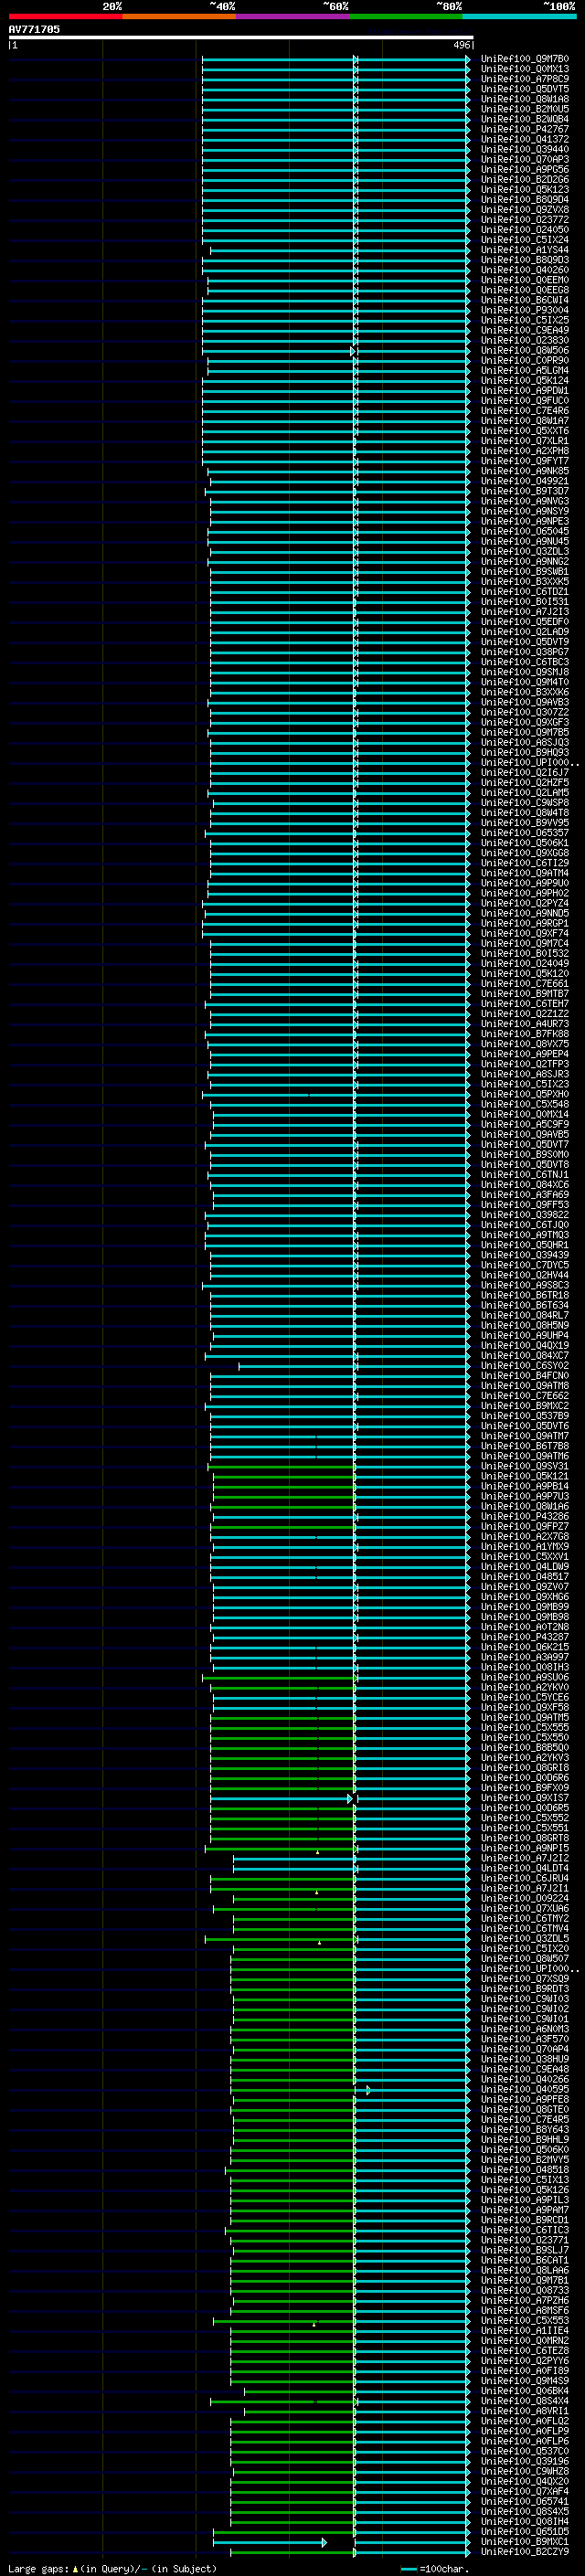
Task: Open hit UniRef100_A7P8C9
Action: pyautogui.click(x=525, y=79)
